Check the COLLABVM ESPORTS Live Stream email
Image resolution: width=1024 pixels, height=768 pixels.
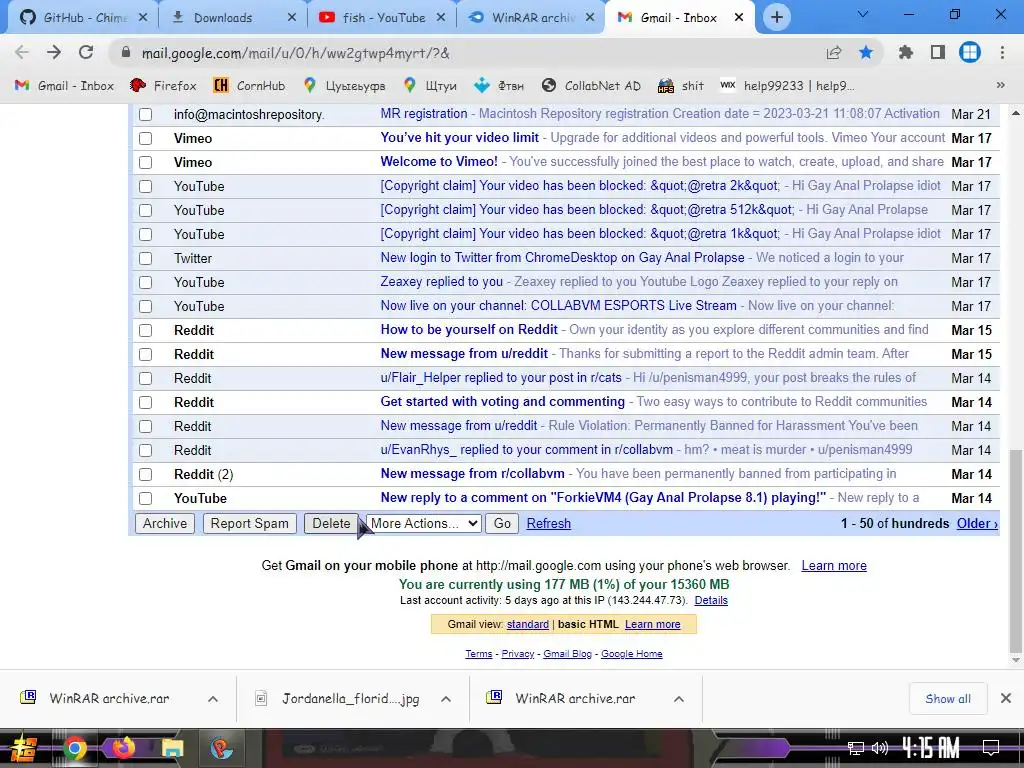146,306
